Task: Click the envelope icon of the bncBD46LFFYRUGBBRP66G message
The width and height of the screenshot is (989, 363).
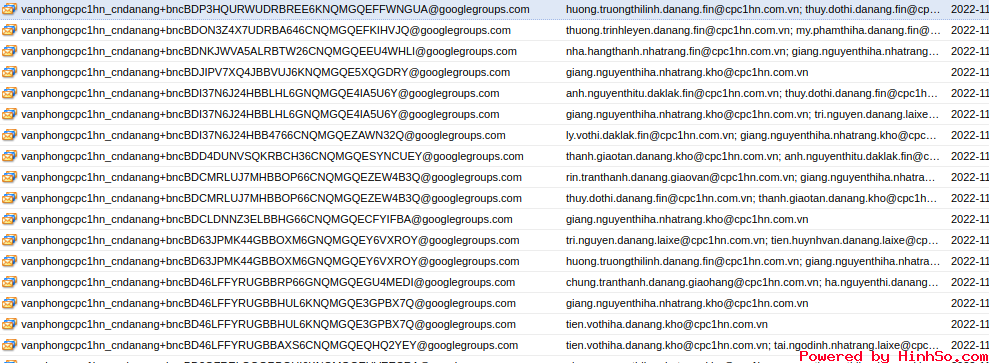Action: tap(9, 282)
